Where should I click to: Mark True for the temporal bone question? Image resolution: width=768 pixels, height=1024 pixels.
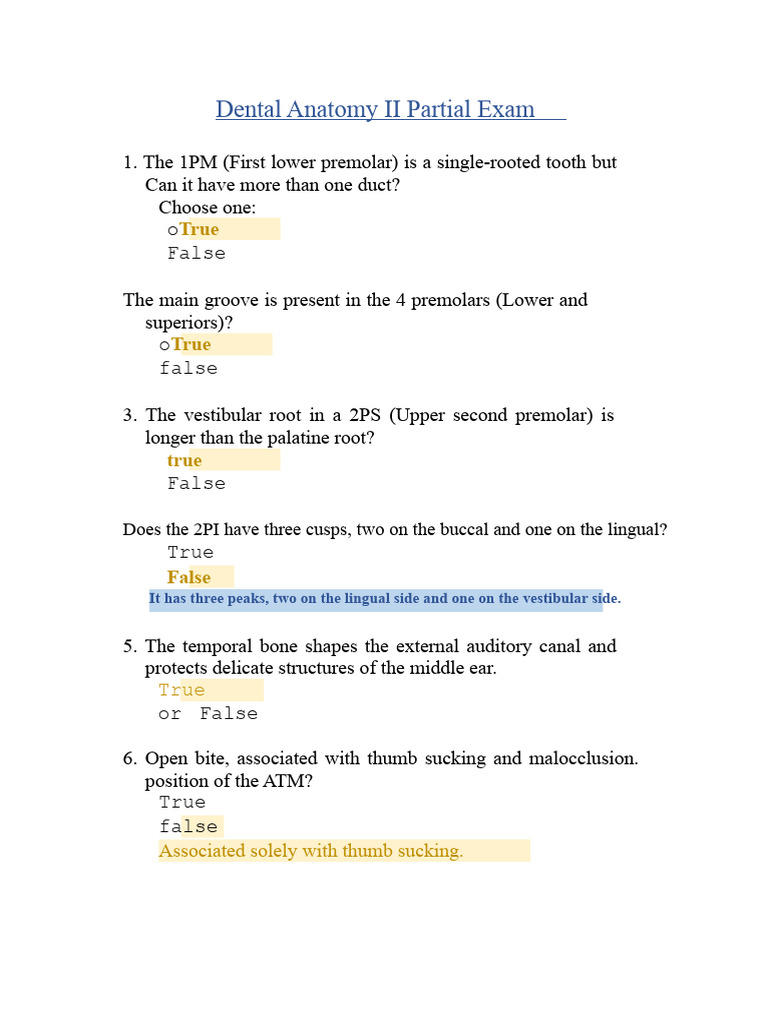[x=181, y=690]
